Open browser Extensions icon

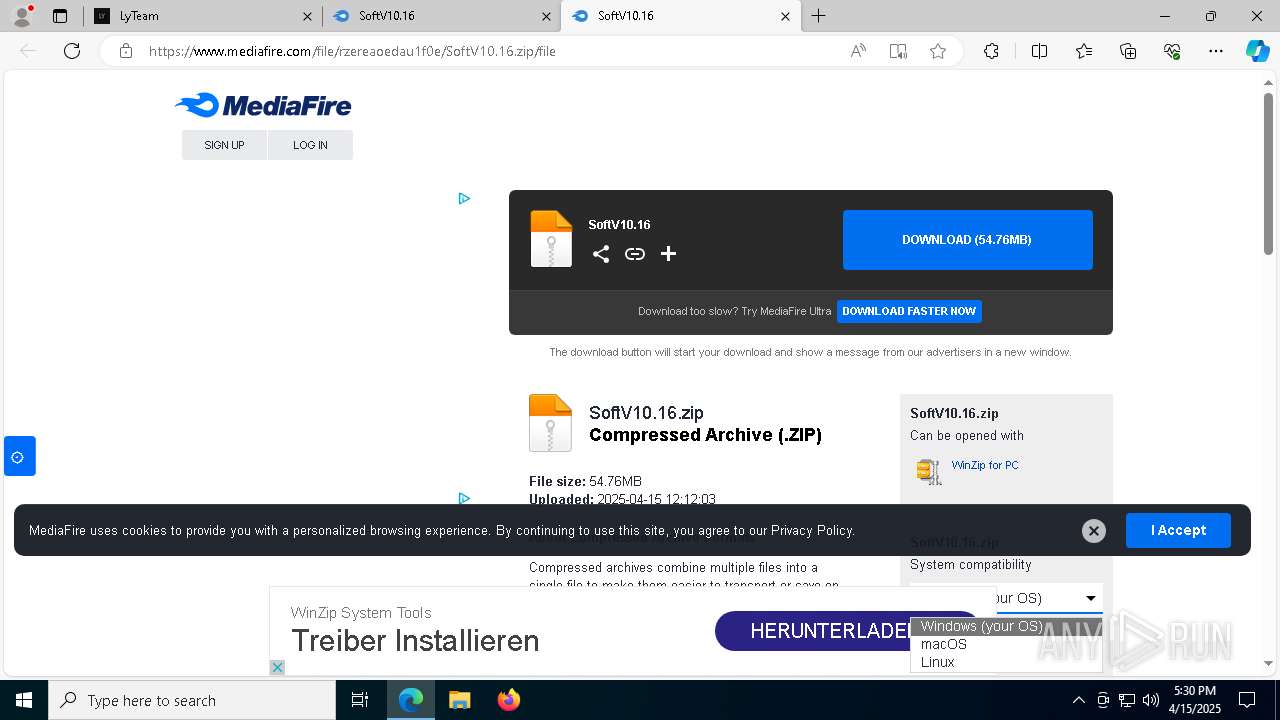click(991, 51)
